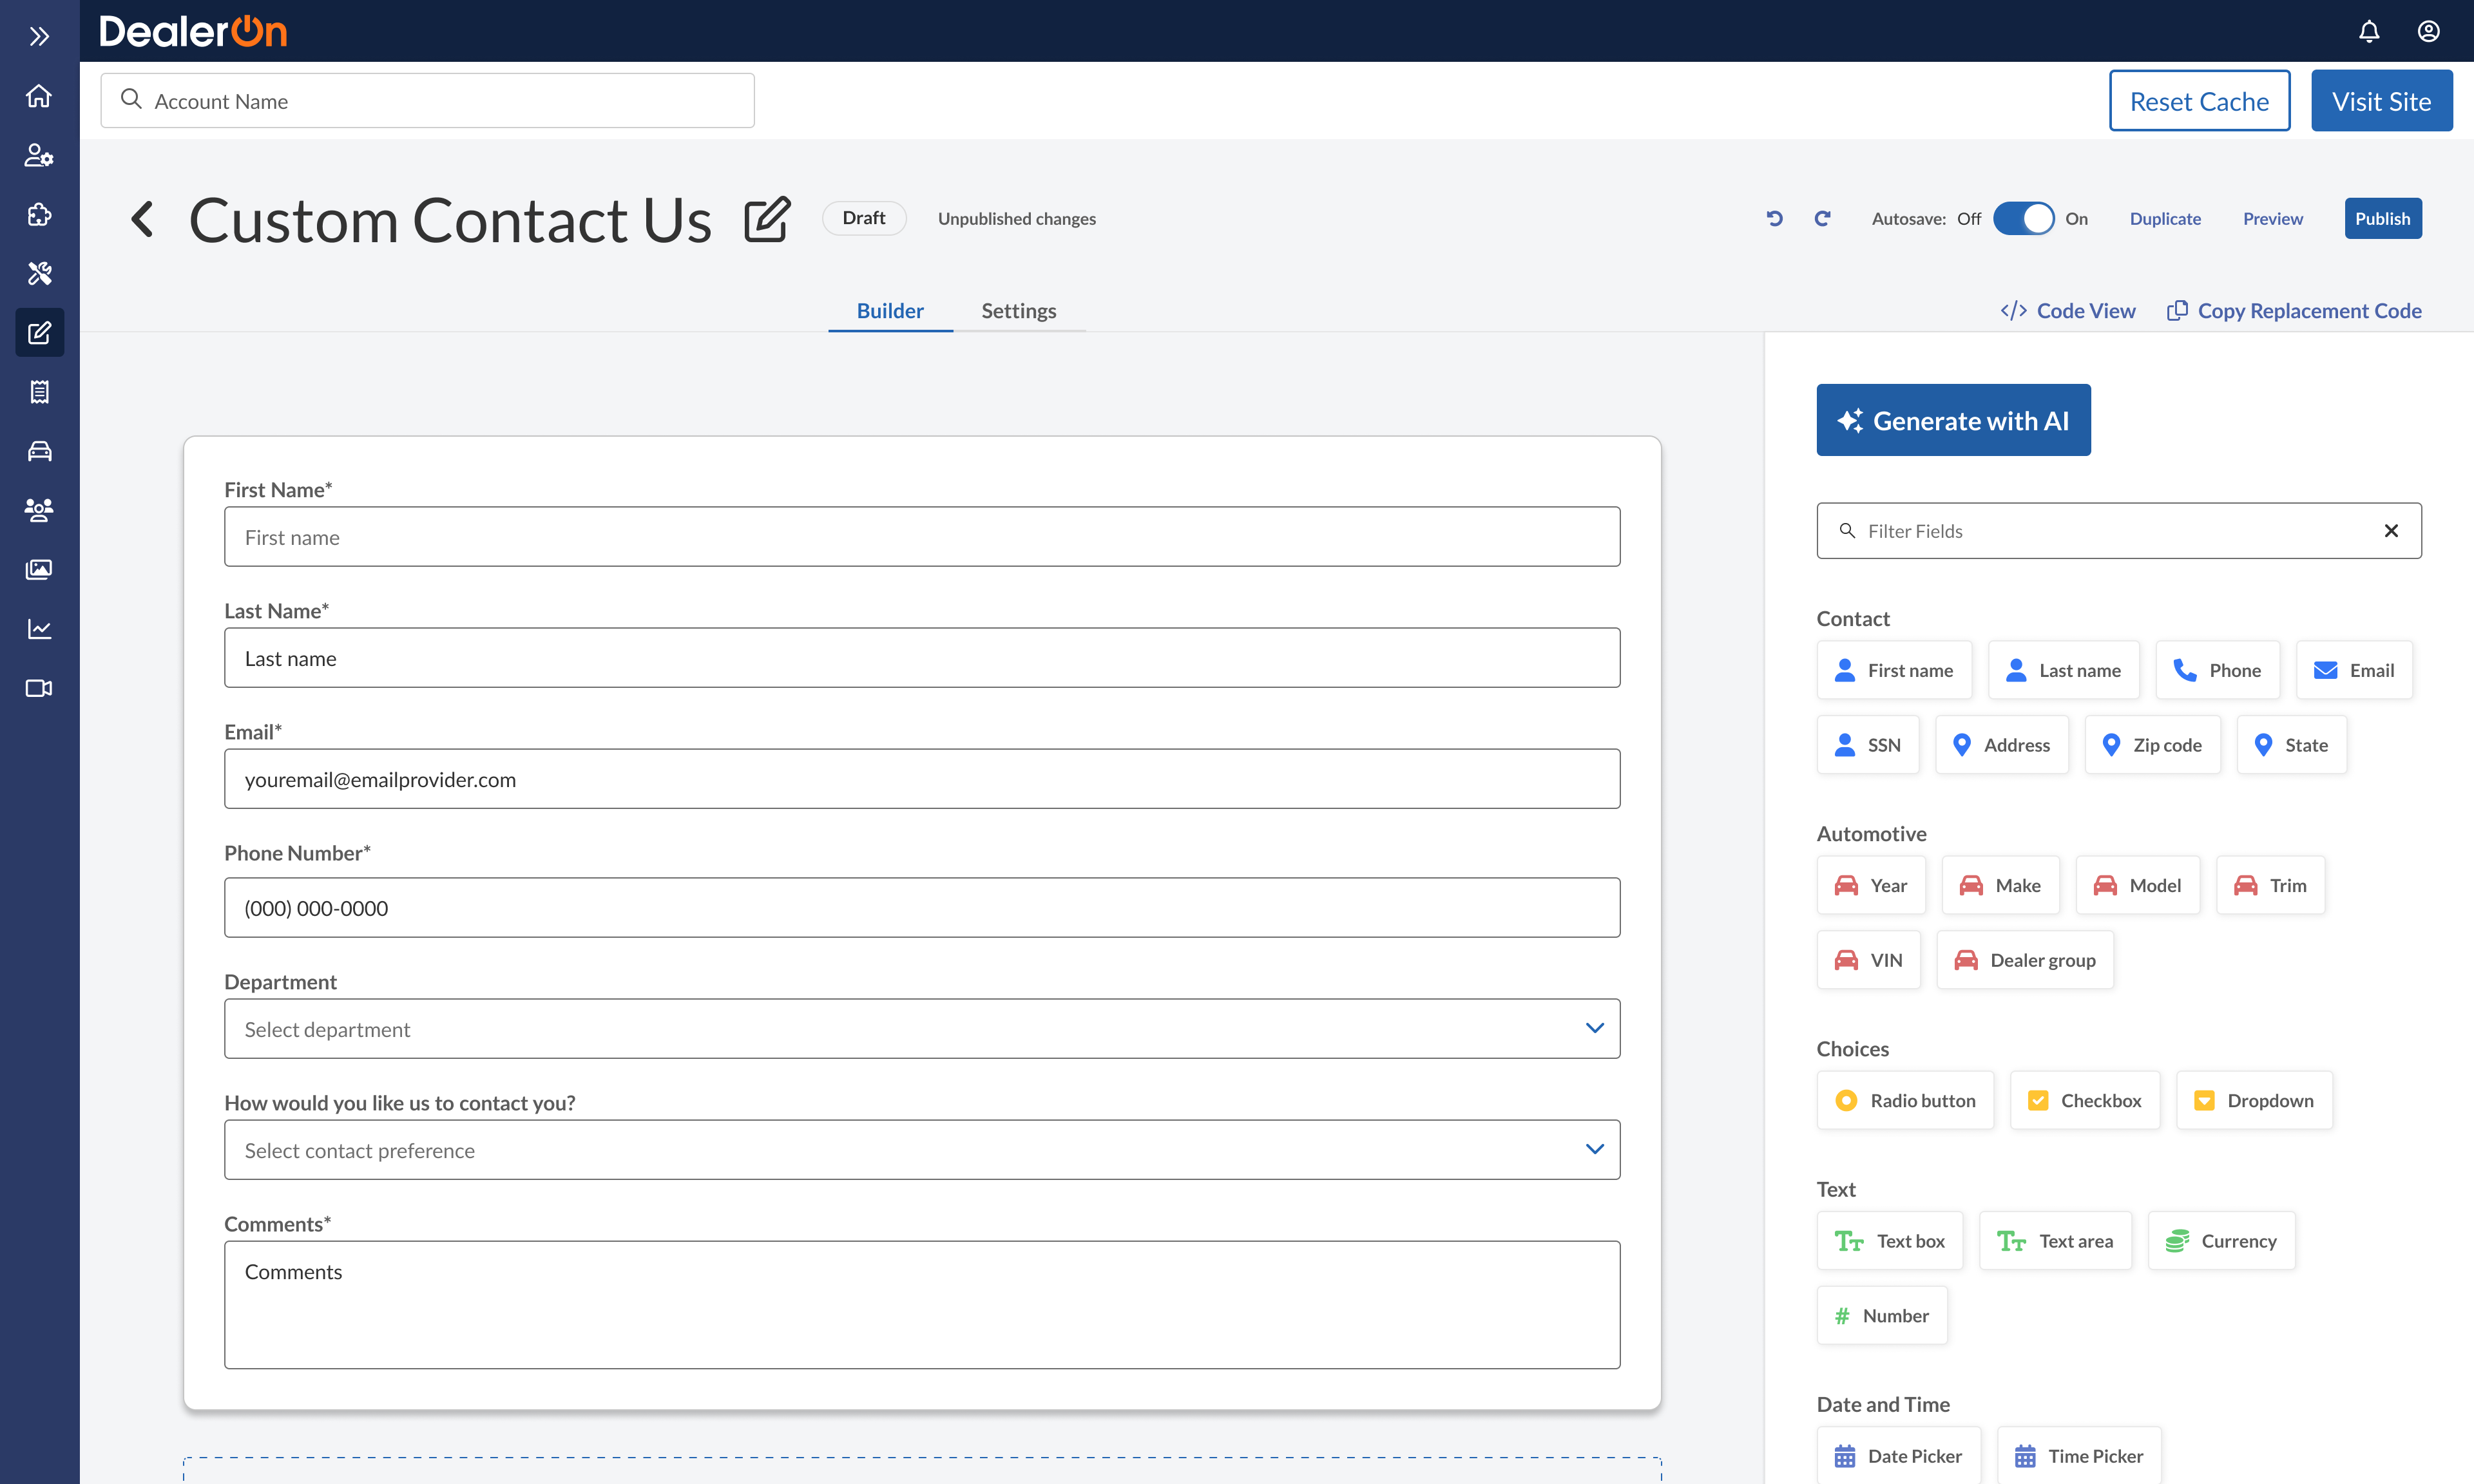
Task: Click the Filter Fields search box
Action: tap(2118, 531)
